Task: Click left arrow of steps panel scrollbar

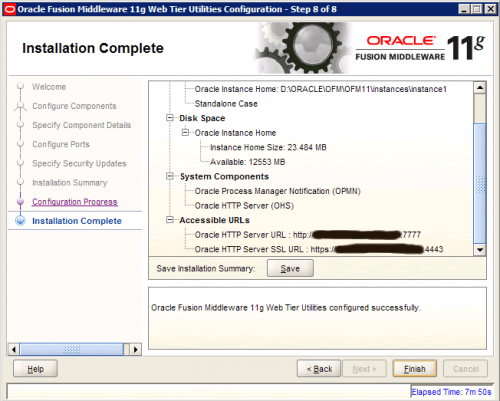Action: [x=14, y=350]
